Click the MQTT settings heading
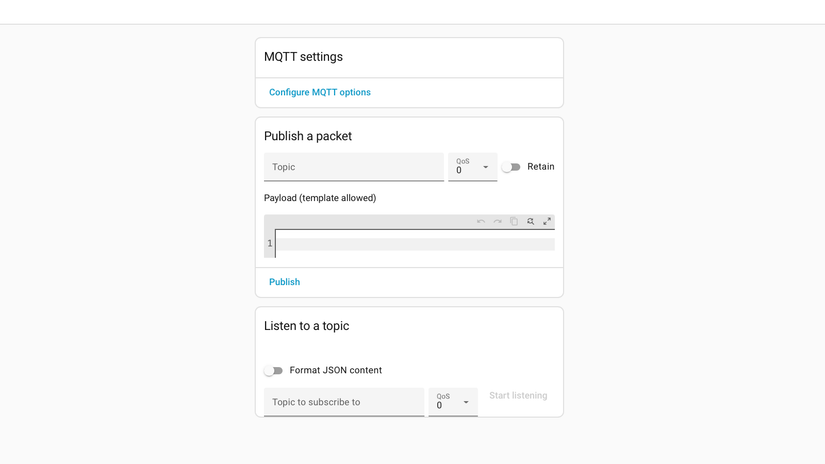The width and height of the screenshot is (825, 464). click(303, 58)
